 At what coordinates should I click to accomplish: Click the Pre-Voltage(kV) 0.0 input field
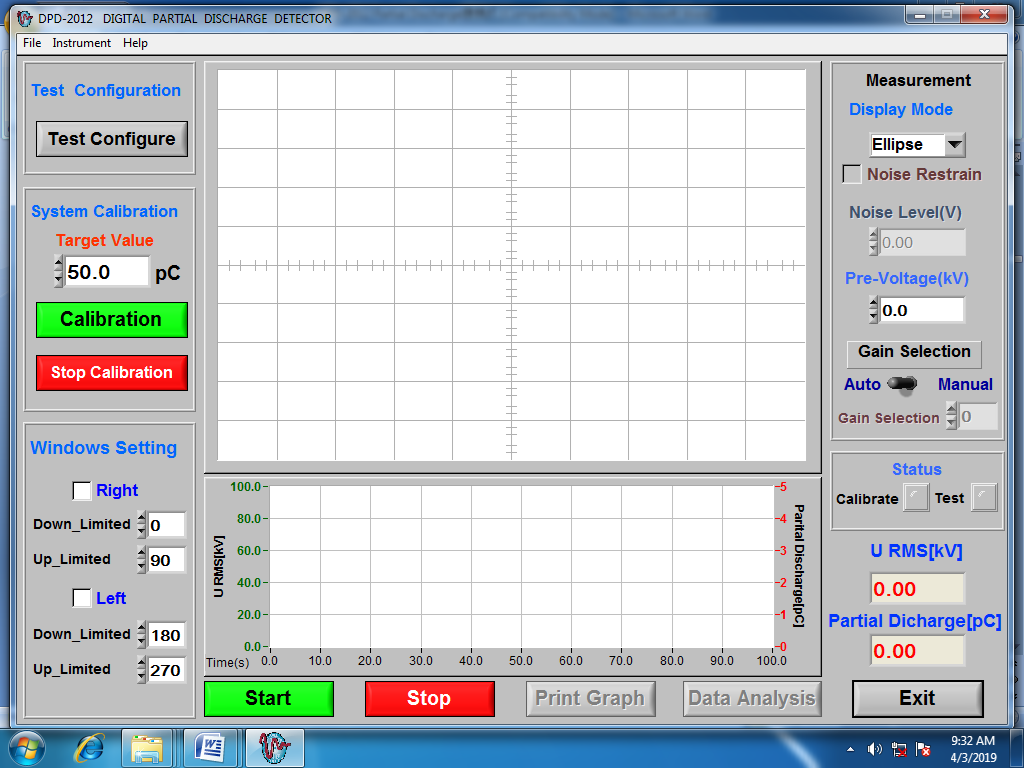(921, 310)
